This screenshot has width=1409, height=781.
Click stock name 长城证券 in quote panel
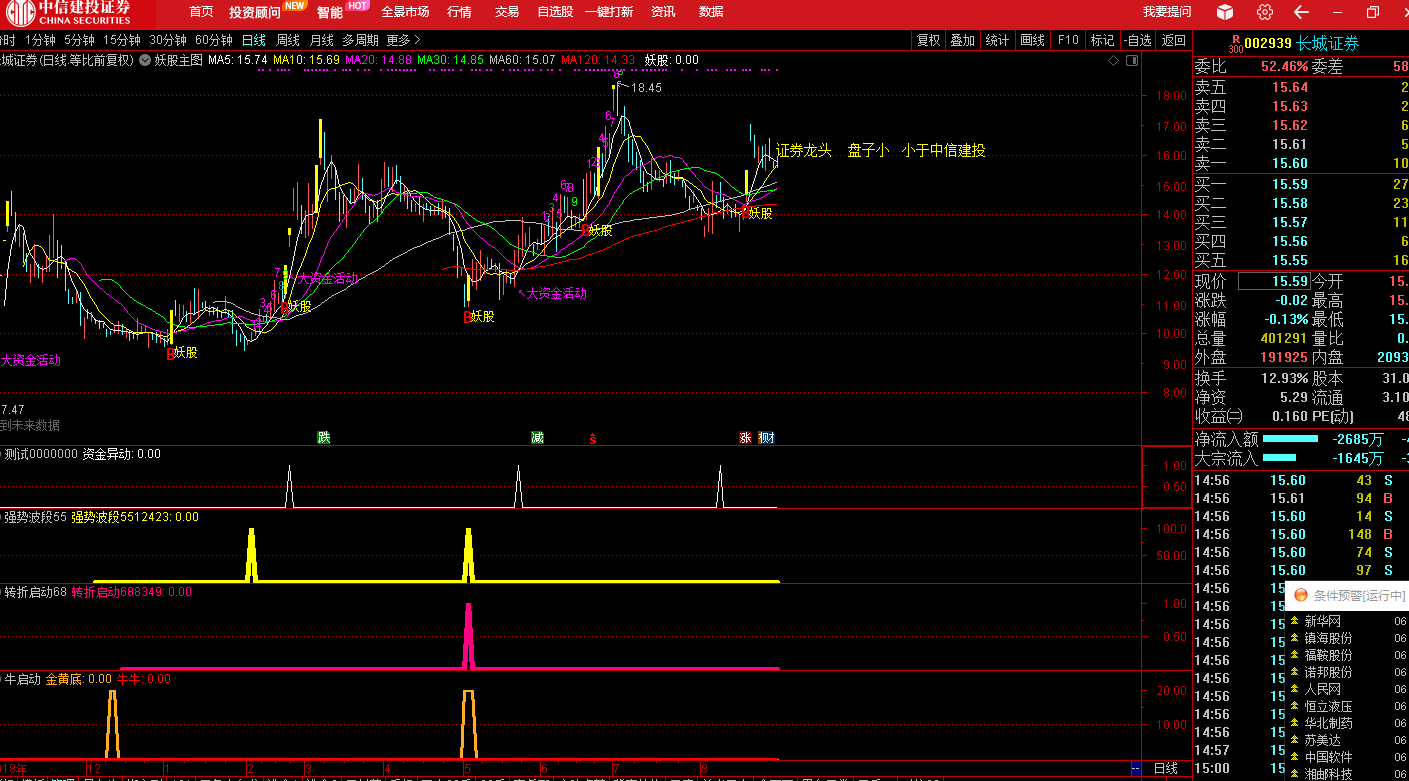pos(1328,43)
